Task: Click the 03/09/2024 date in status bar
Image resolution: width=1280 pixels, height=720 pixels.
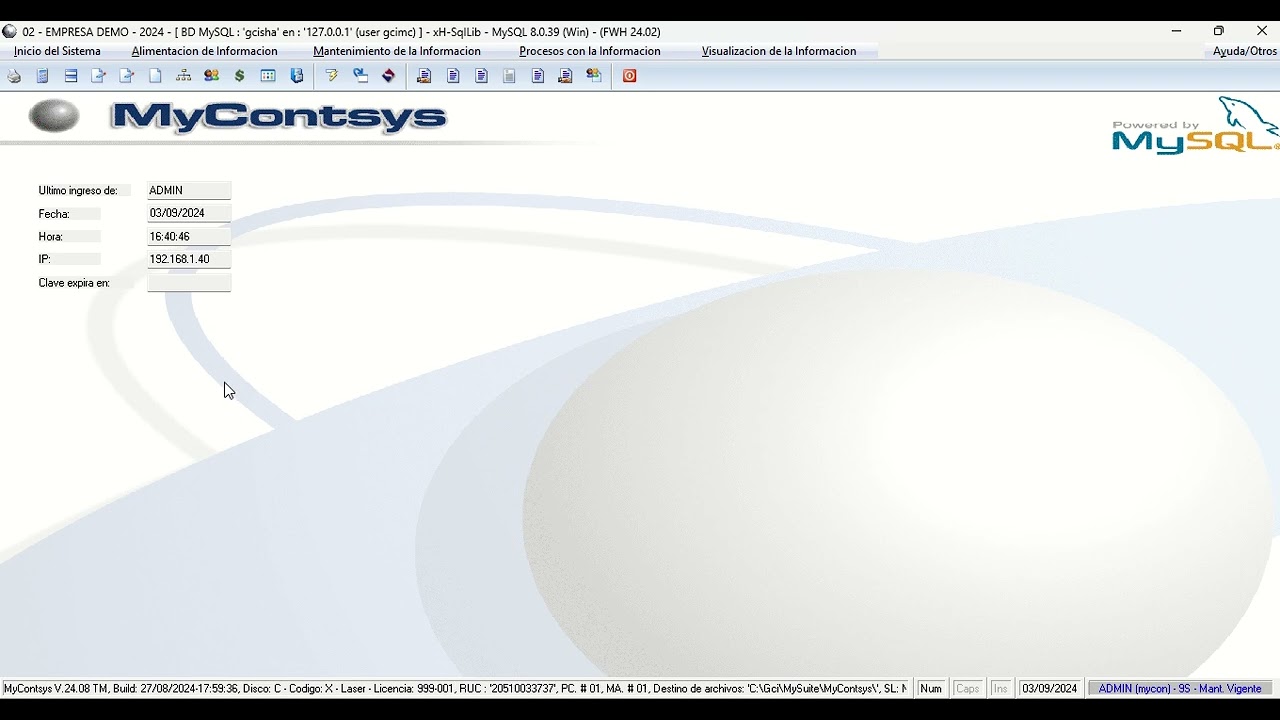Action: tap(1050, 688)
